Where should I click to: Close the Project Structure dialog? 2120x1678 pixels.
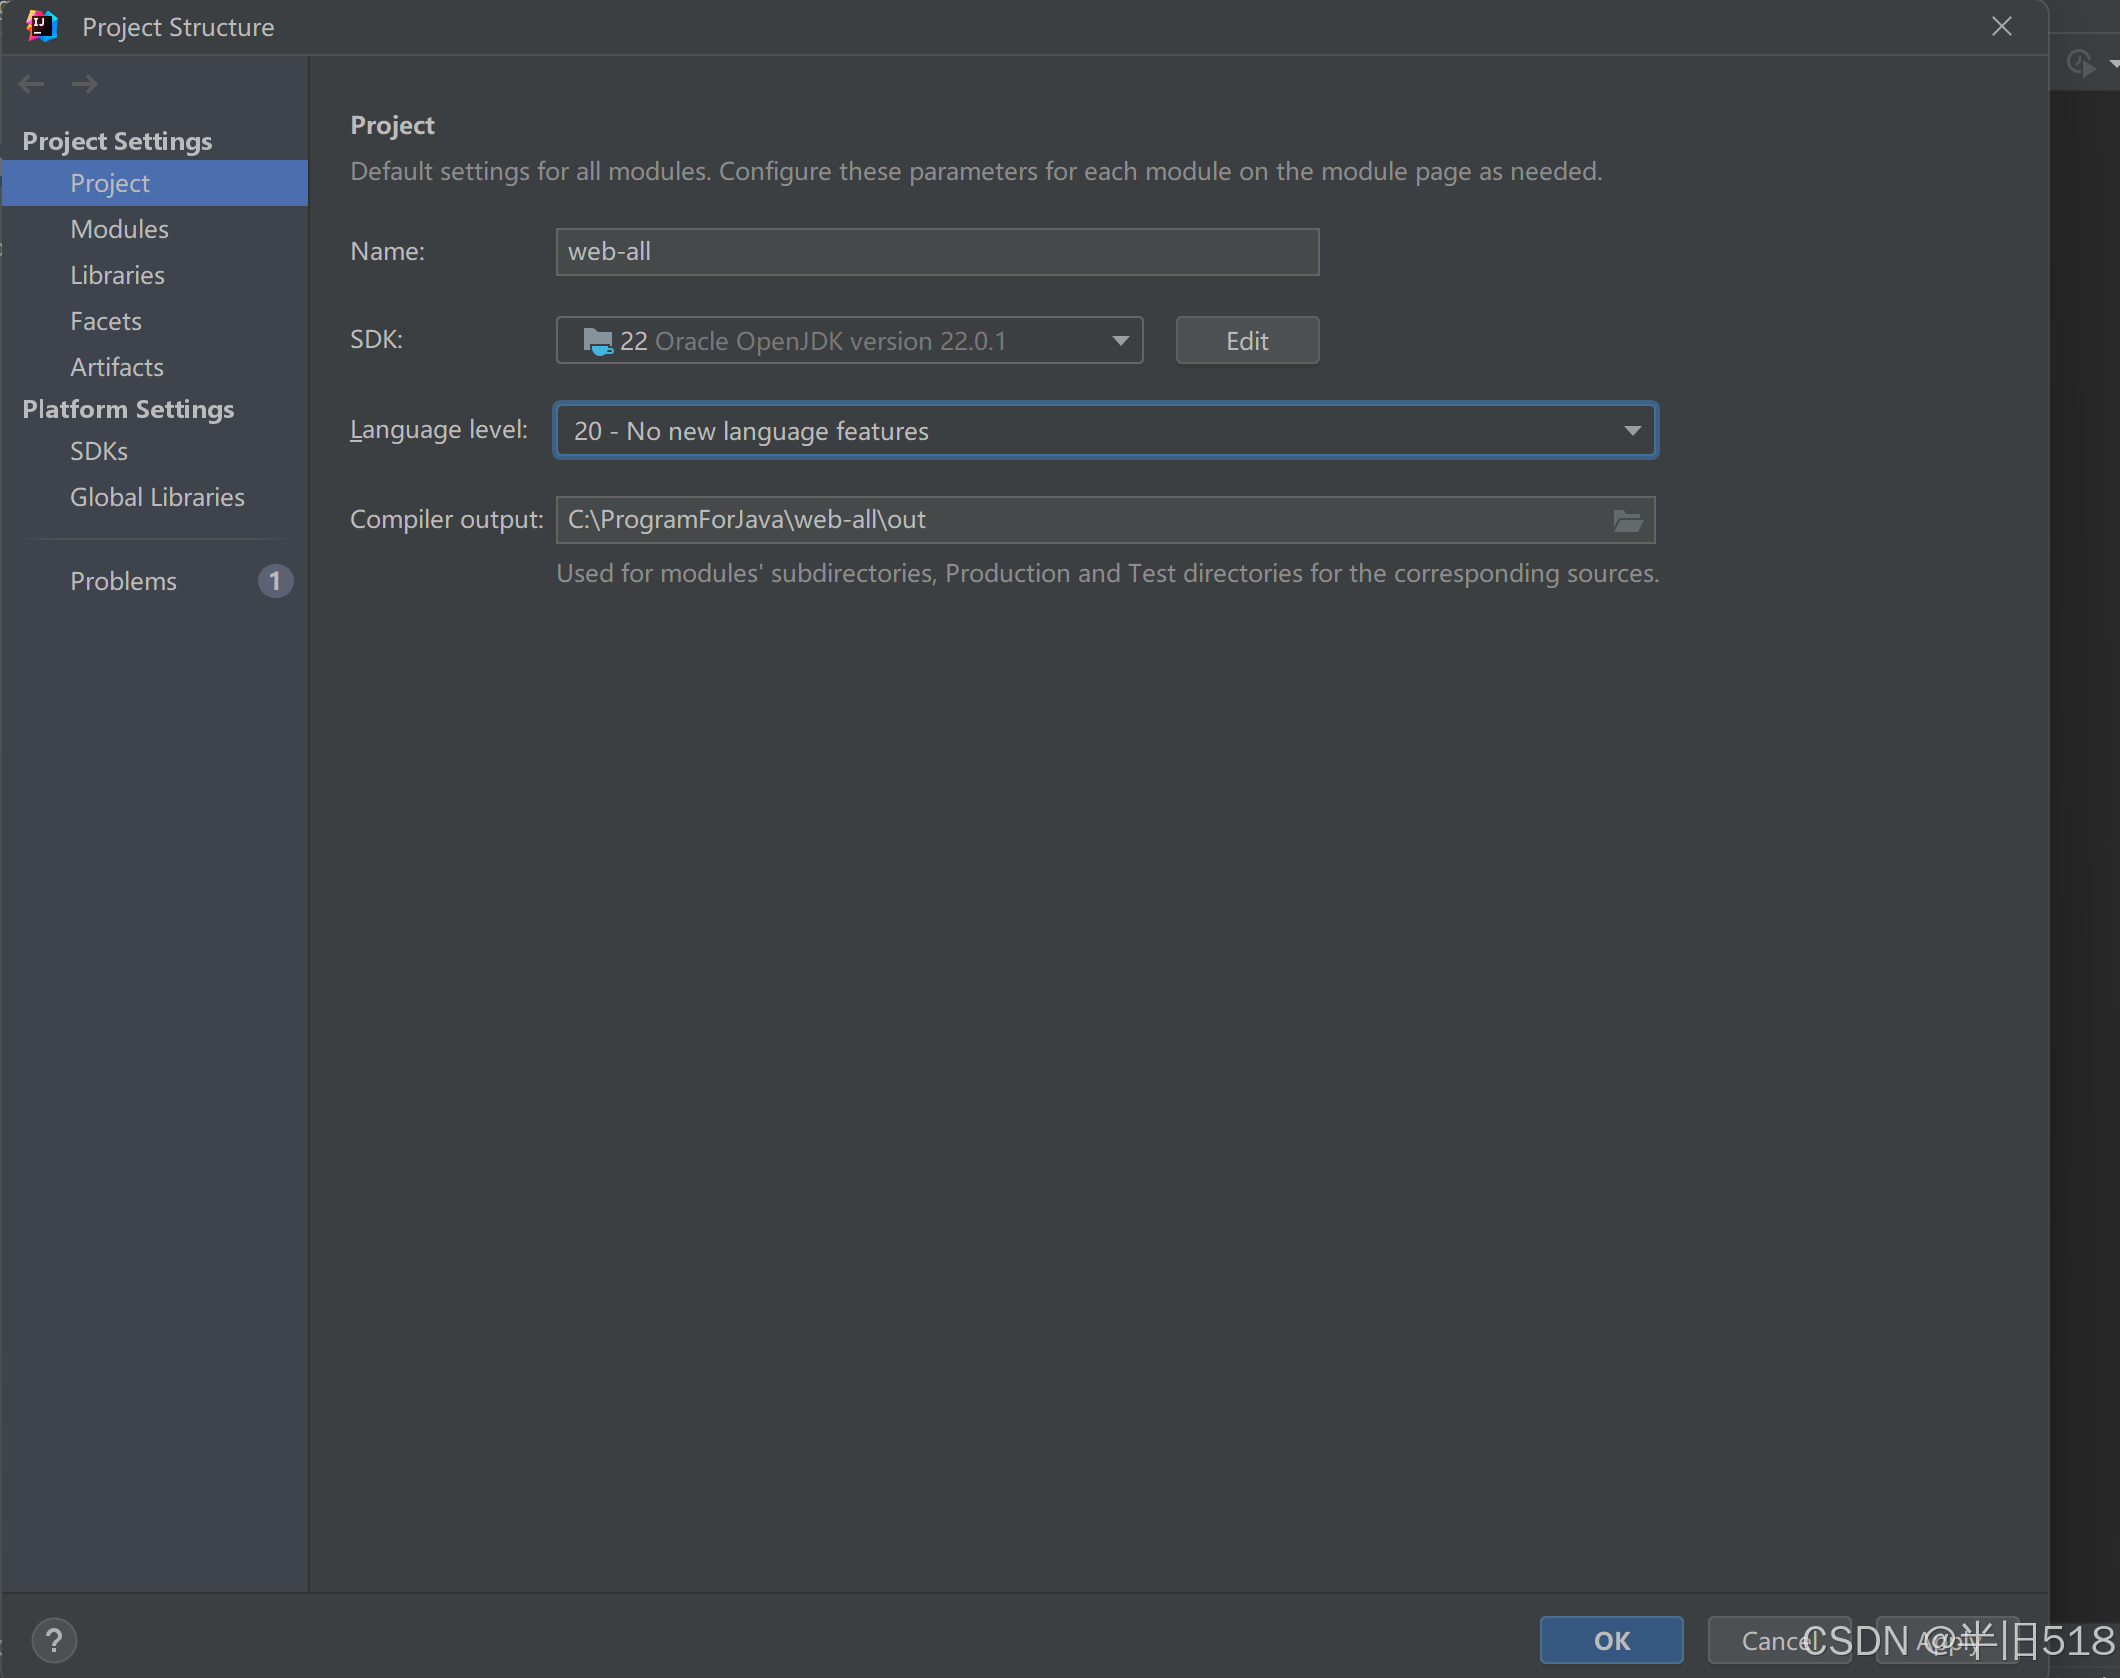tap(2002, 27)
